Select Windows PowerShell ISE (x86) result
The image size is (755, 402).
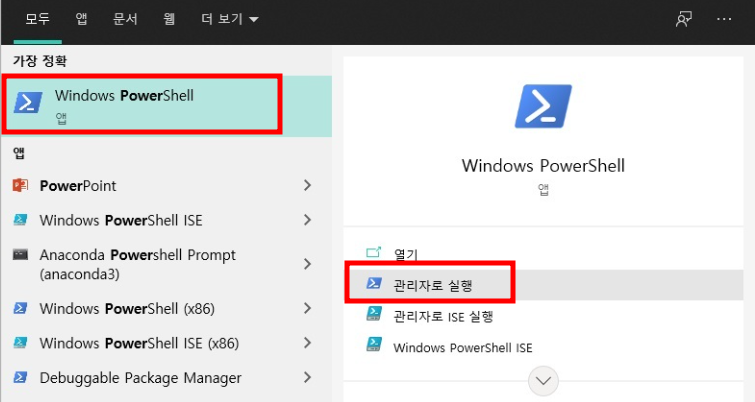pos(167,343)
